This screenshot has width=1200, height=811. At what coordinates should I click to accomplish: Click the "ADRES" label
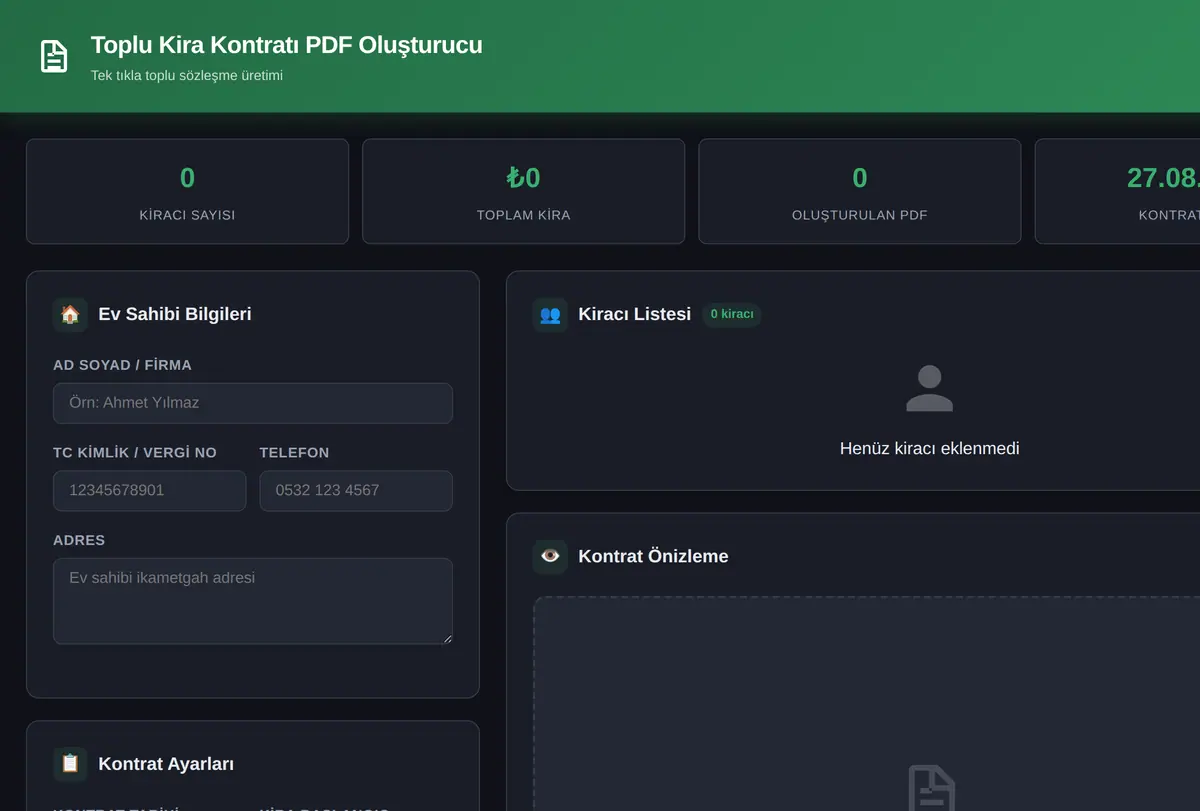79,540
